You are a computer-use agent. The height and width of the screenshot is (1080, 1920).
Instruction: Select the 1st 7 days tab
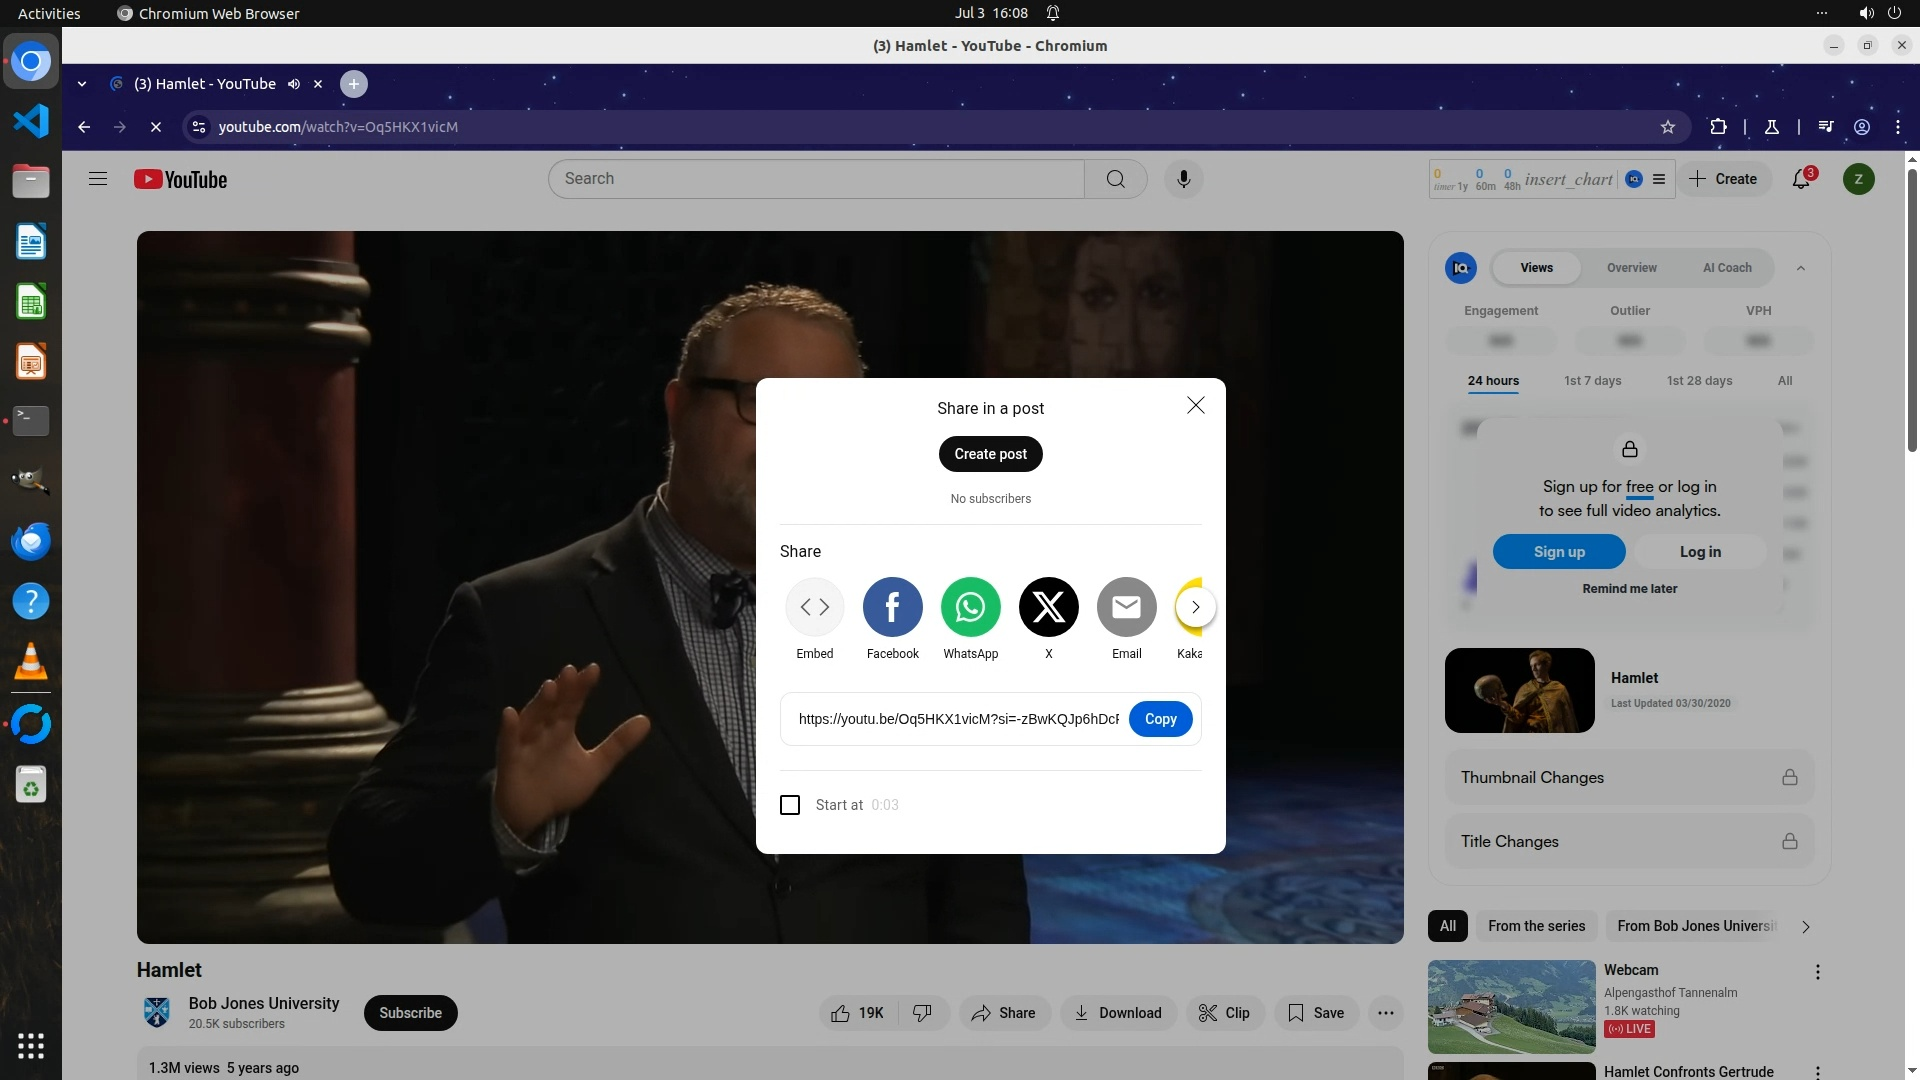coord(1592,381)
